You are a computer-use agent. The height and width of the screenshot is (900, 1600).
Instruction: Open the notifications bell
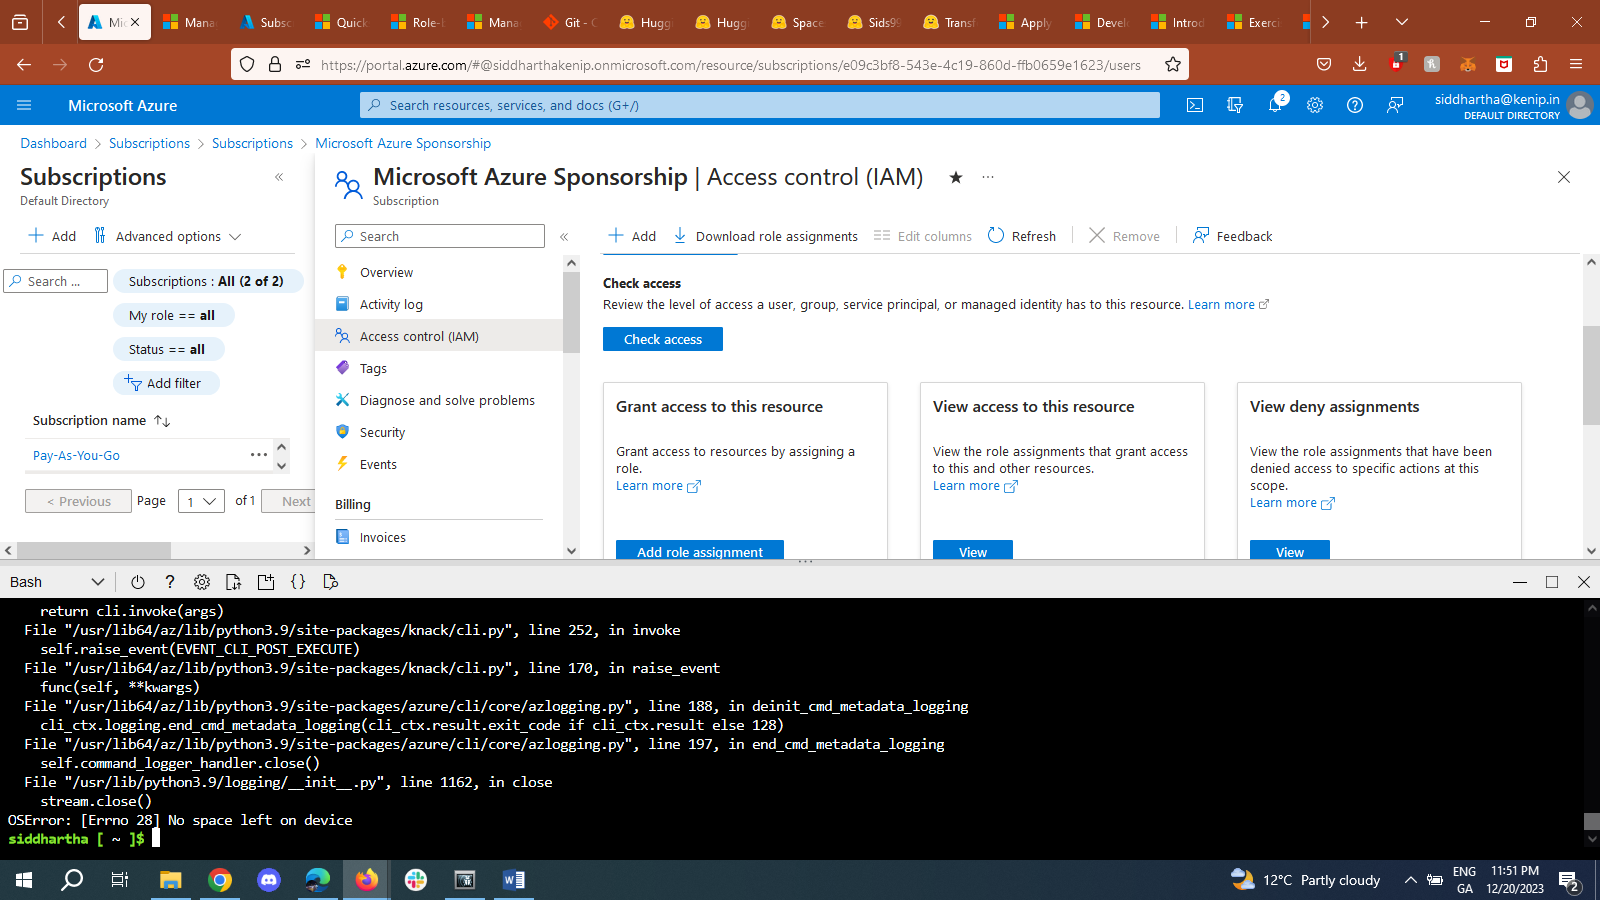click(x=1275, y=105)
